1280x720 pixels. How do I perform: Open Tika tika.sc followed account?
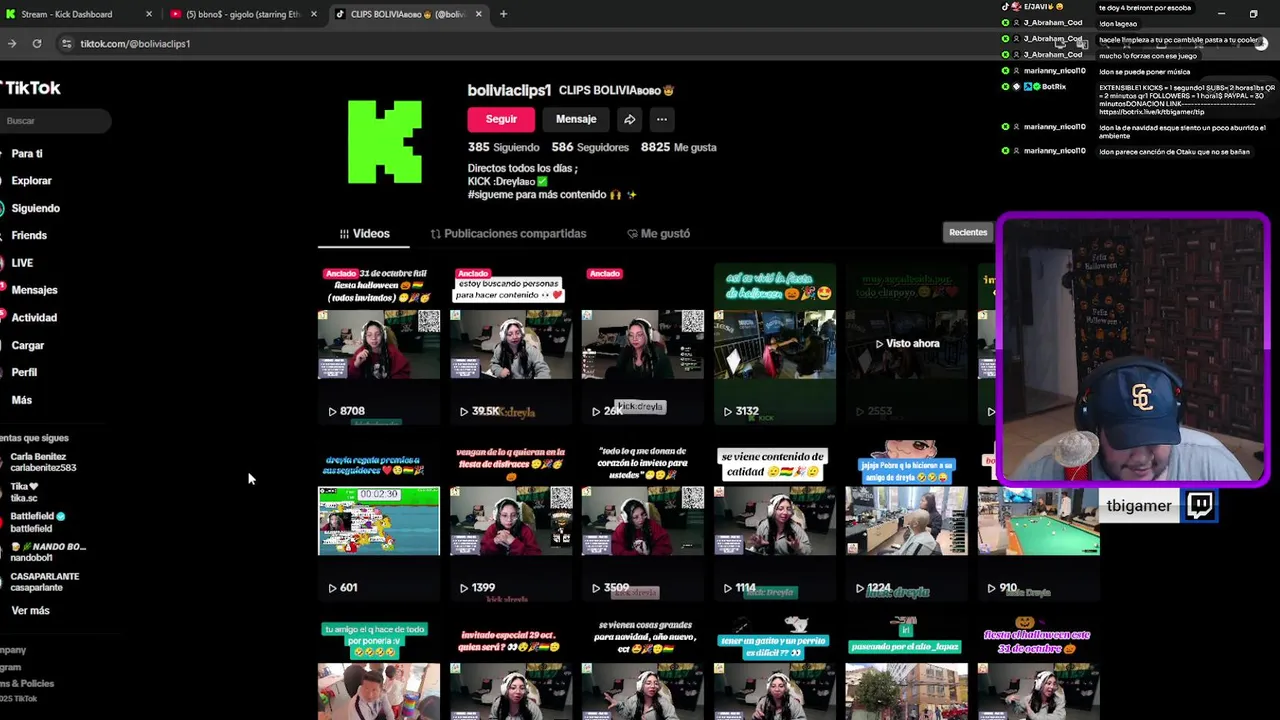(25, 492)
